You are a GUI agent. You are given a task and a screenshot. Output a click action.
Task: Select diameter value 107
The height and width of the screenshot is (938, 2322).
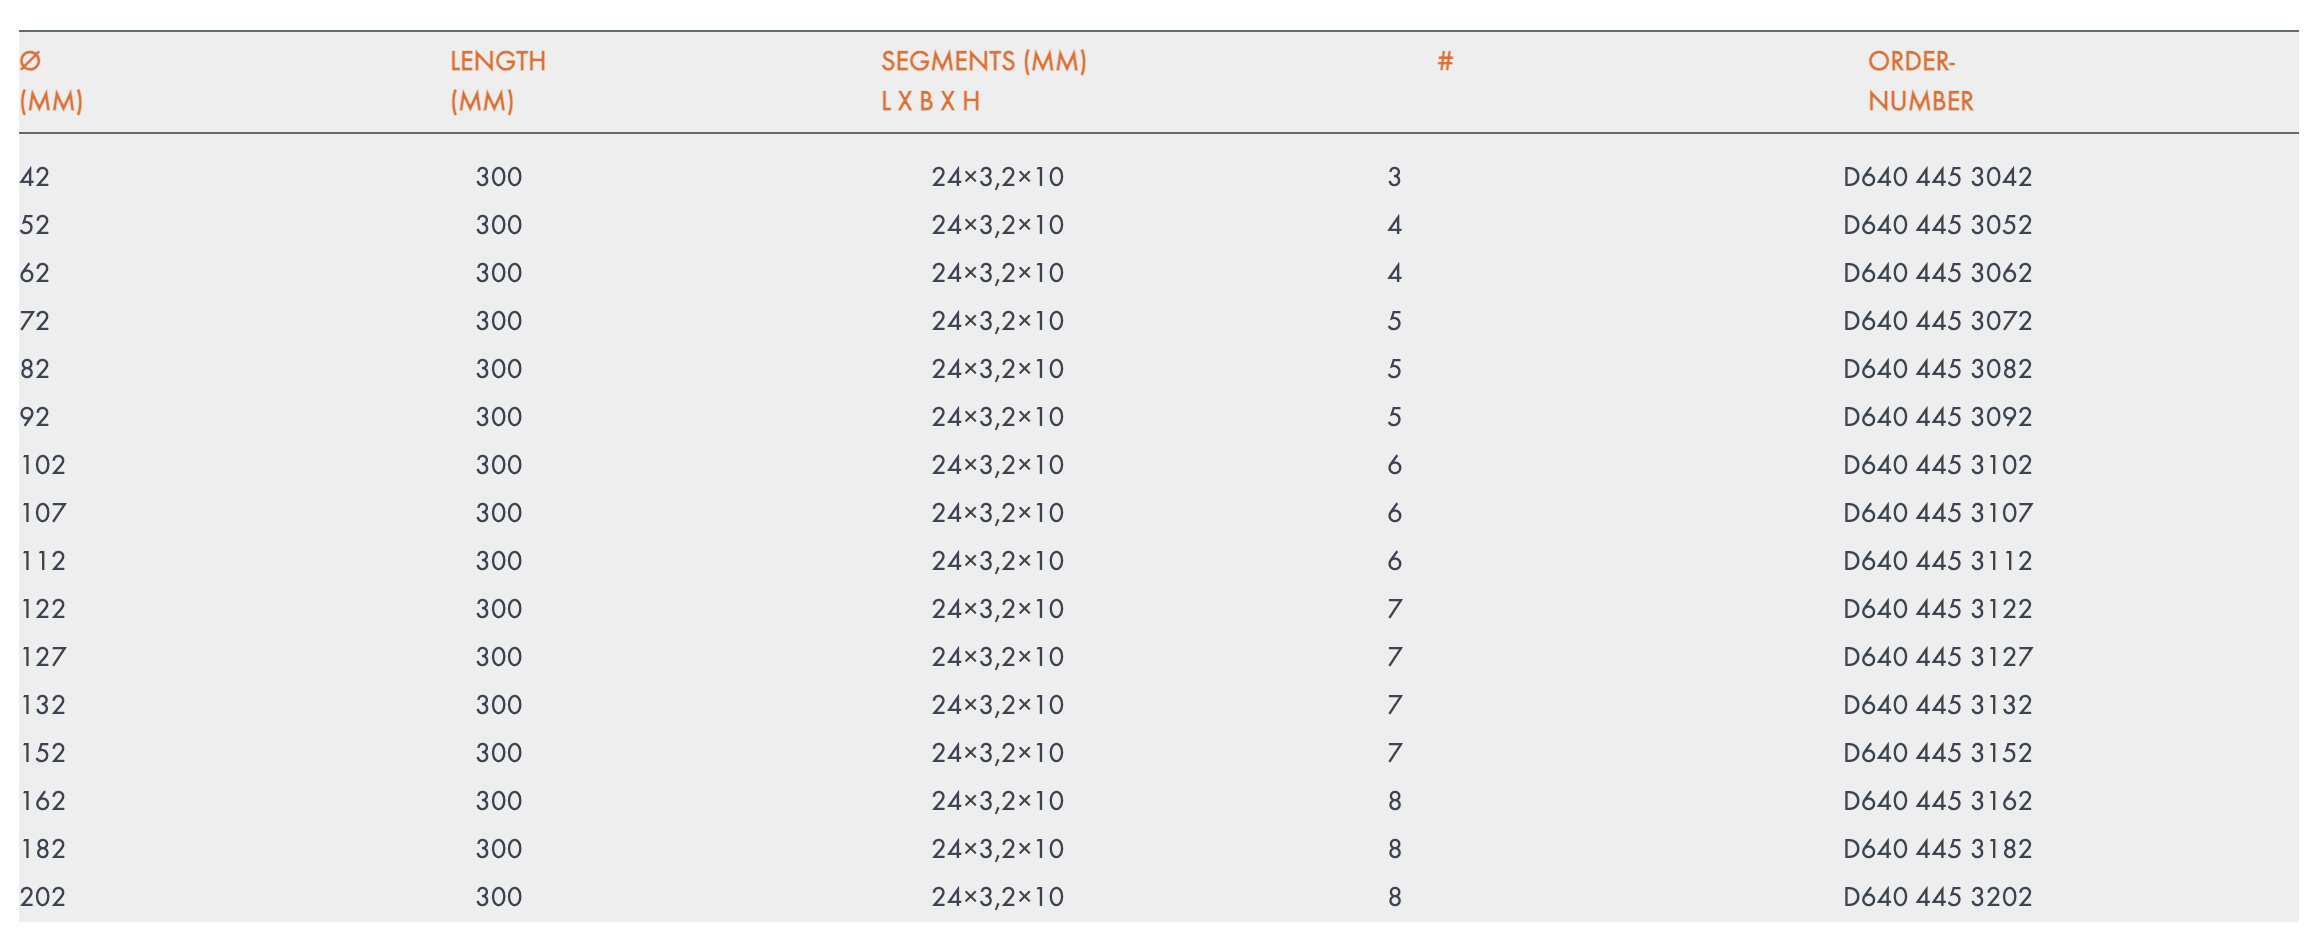tap(43, 513)
